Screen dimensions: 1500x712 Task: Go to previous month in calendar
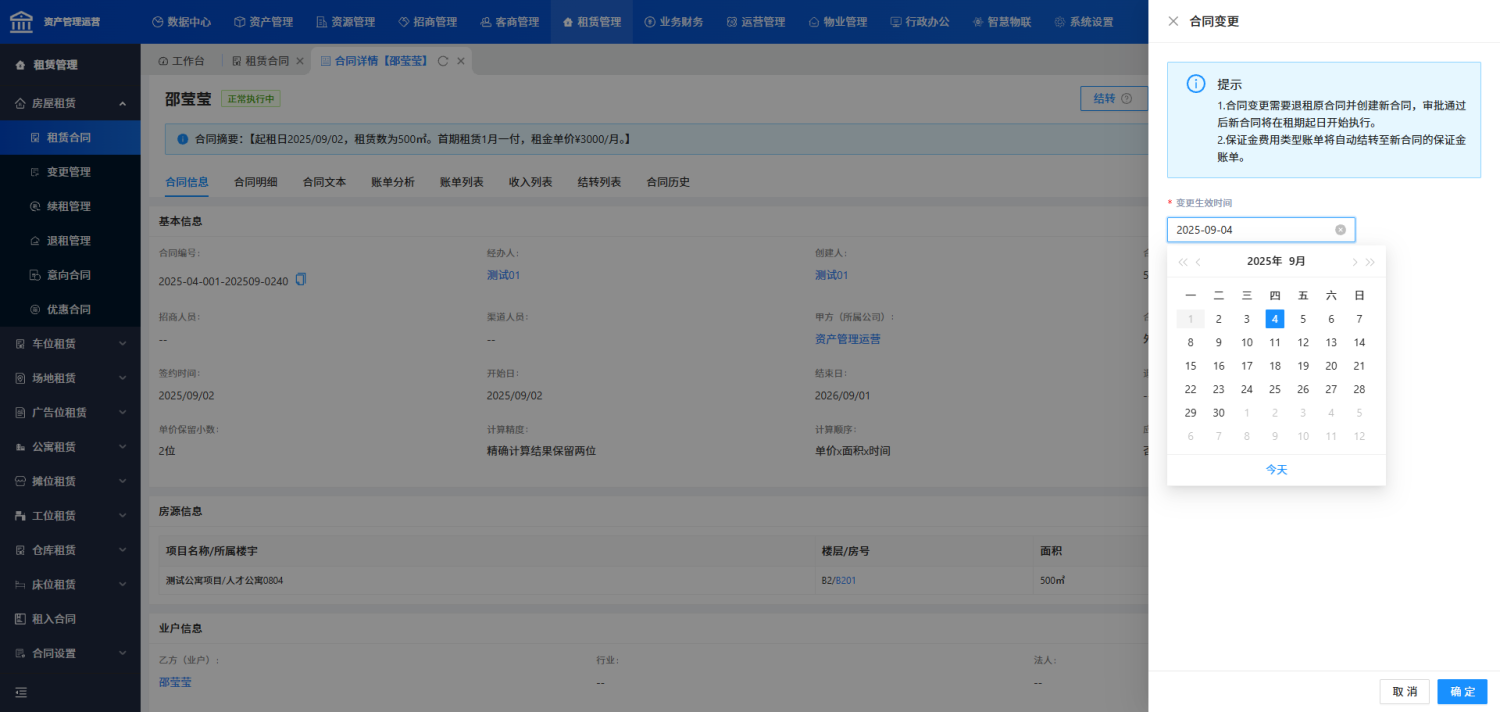tap(1199, 262)
